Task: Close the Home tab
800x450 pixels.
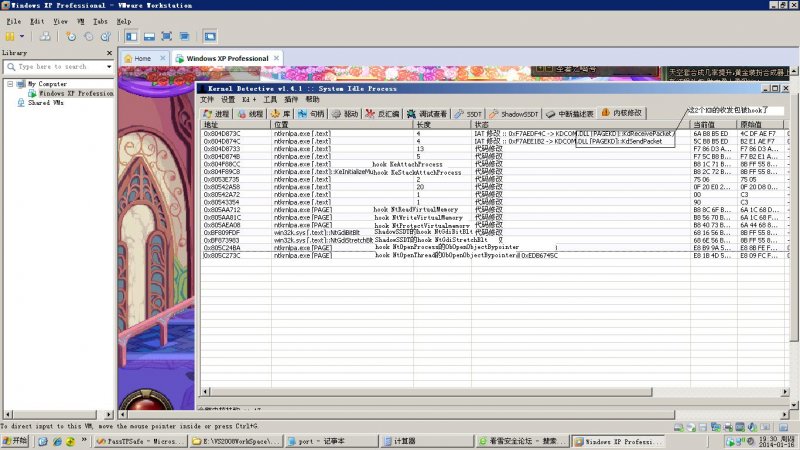Action: [163, 58]
